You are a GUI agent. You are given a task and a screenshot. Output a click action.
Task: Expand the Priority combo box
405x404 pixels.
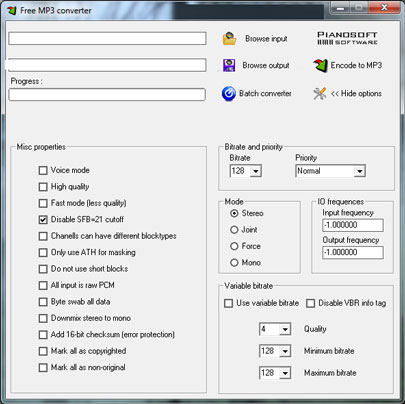pyautogui.click(x=359, y=171)
